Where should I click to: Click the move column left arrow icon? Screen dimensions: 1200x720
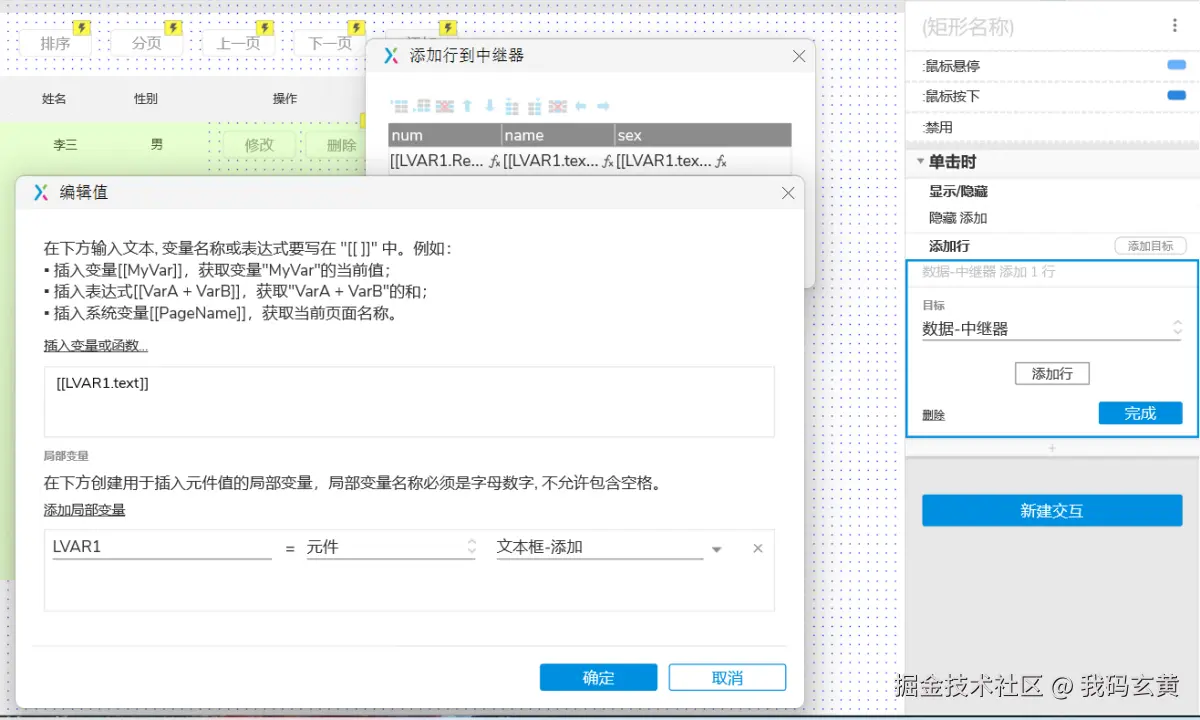[x=581, y=106]
